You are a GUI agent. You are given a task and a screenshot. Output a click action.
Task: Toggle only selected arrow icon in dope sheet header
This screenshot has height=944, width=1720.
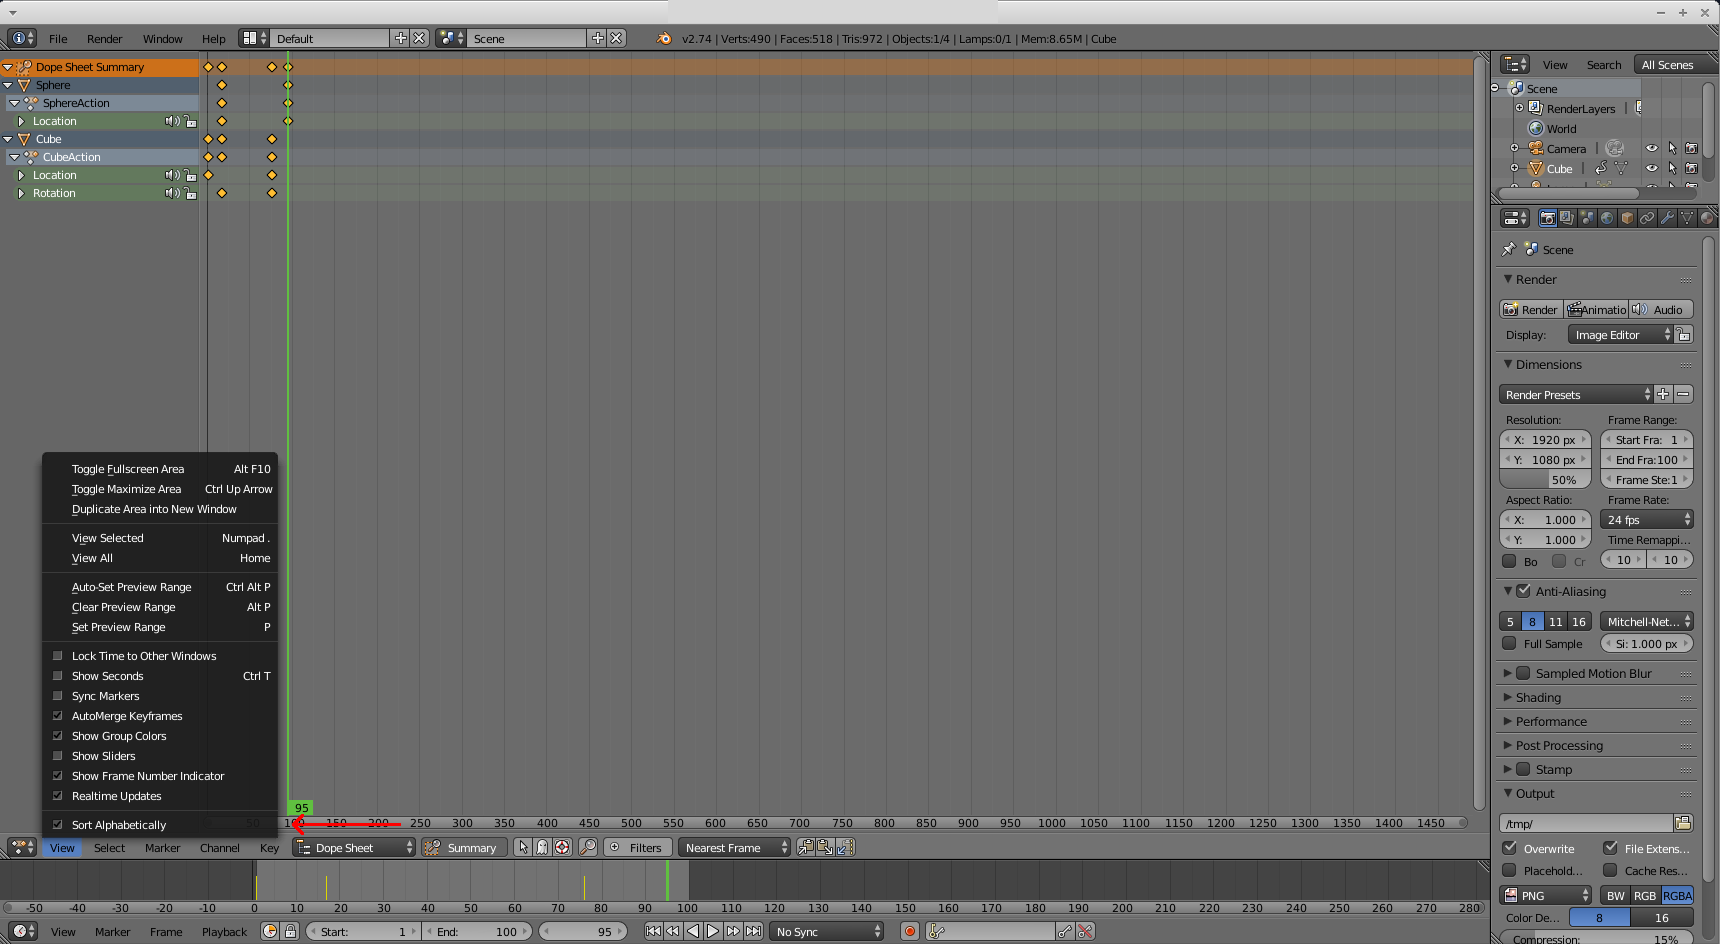point(523,847)
